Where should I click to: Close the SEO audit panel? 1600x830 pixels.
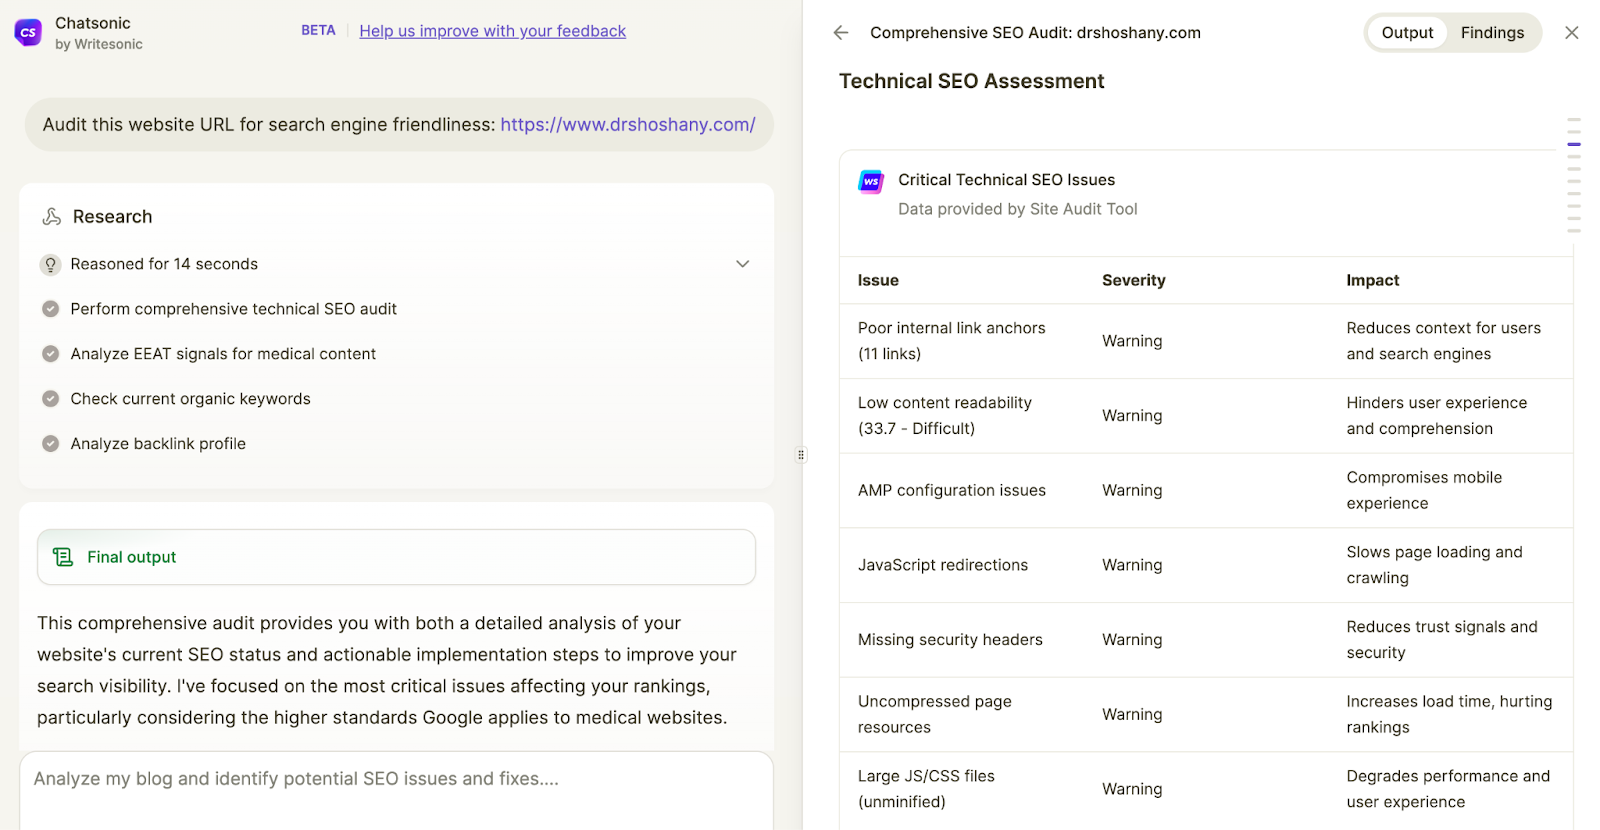1571,33
